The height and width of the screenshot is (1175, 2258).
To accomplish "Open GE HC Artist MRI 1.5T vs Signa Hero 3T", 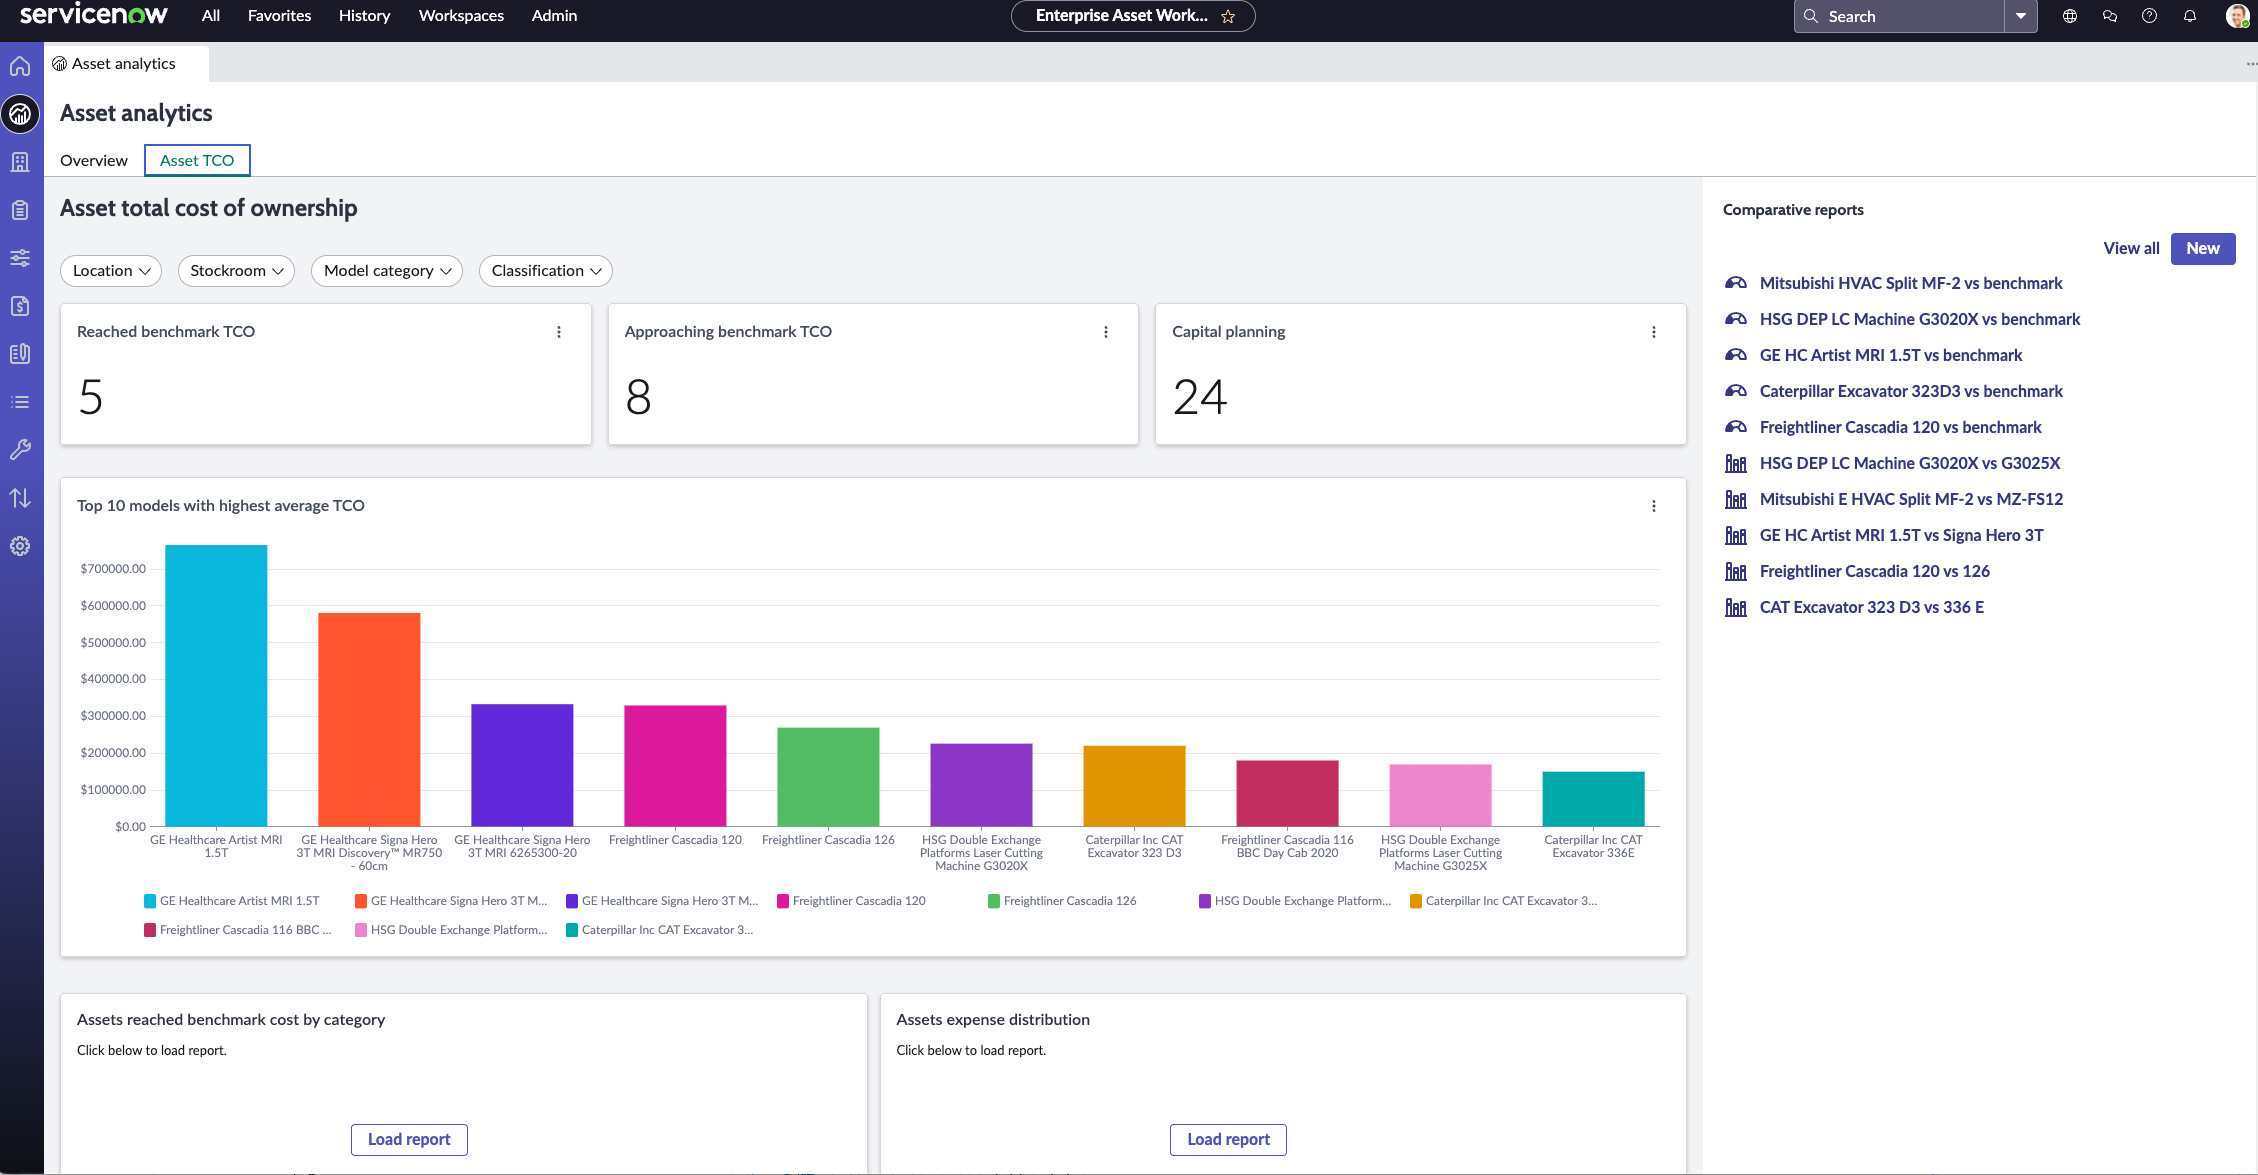I will 1902,536.
